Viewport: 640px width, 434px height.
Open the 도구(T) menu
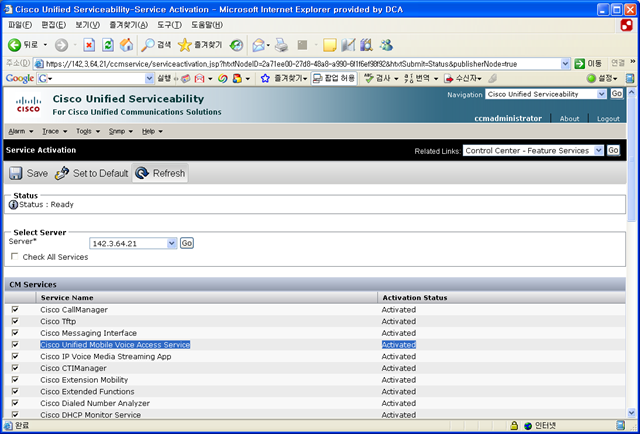point(169,25)
